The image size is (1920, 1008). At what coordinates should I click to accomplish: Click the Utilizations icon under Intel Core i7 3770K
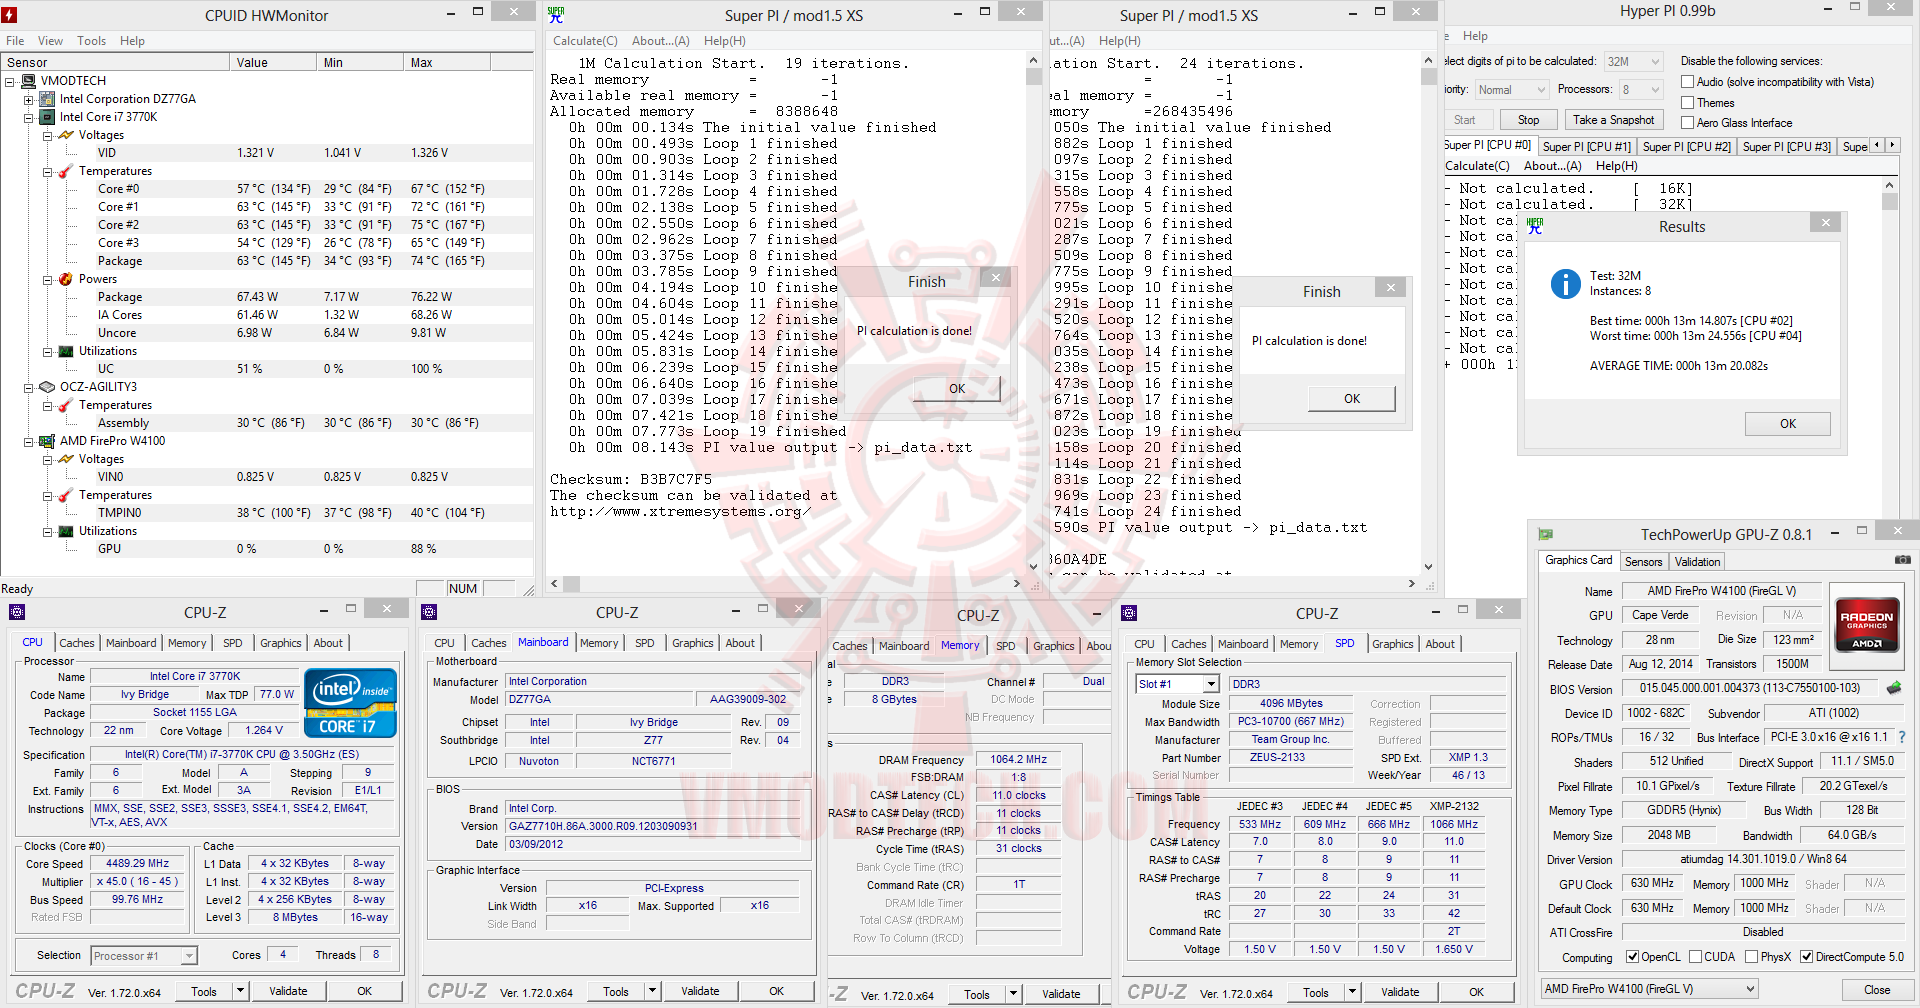(66, 351)
